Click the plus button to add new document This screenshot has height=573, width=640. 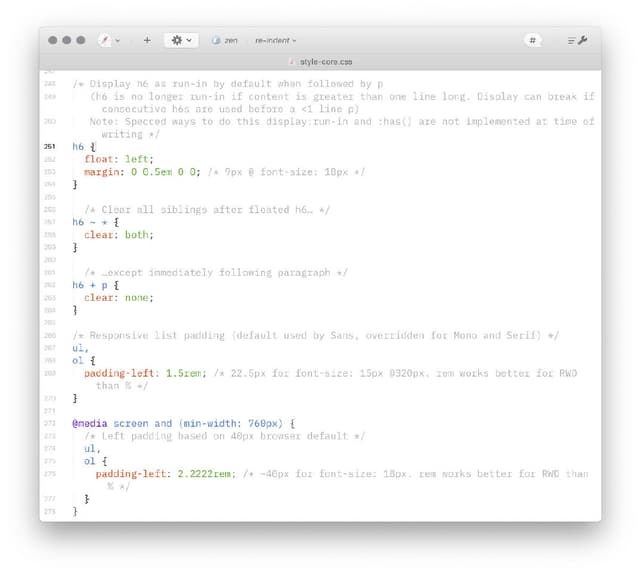tap(147, 40)
